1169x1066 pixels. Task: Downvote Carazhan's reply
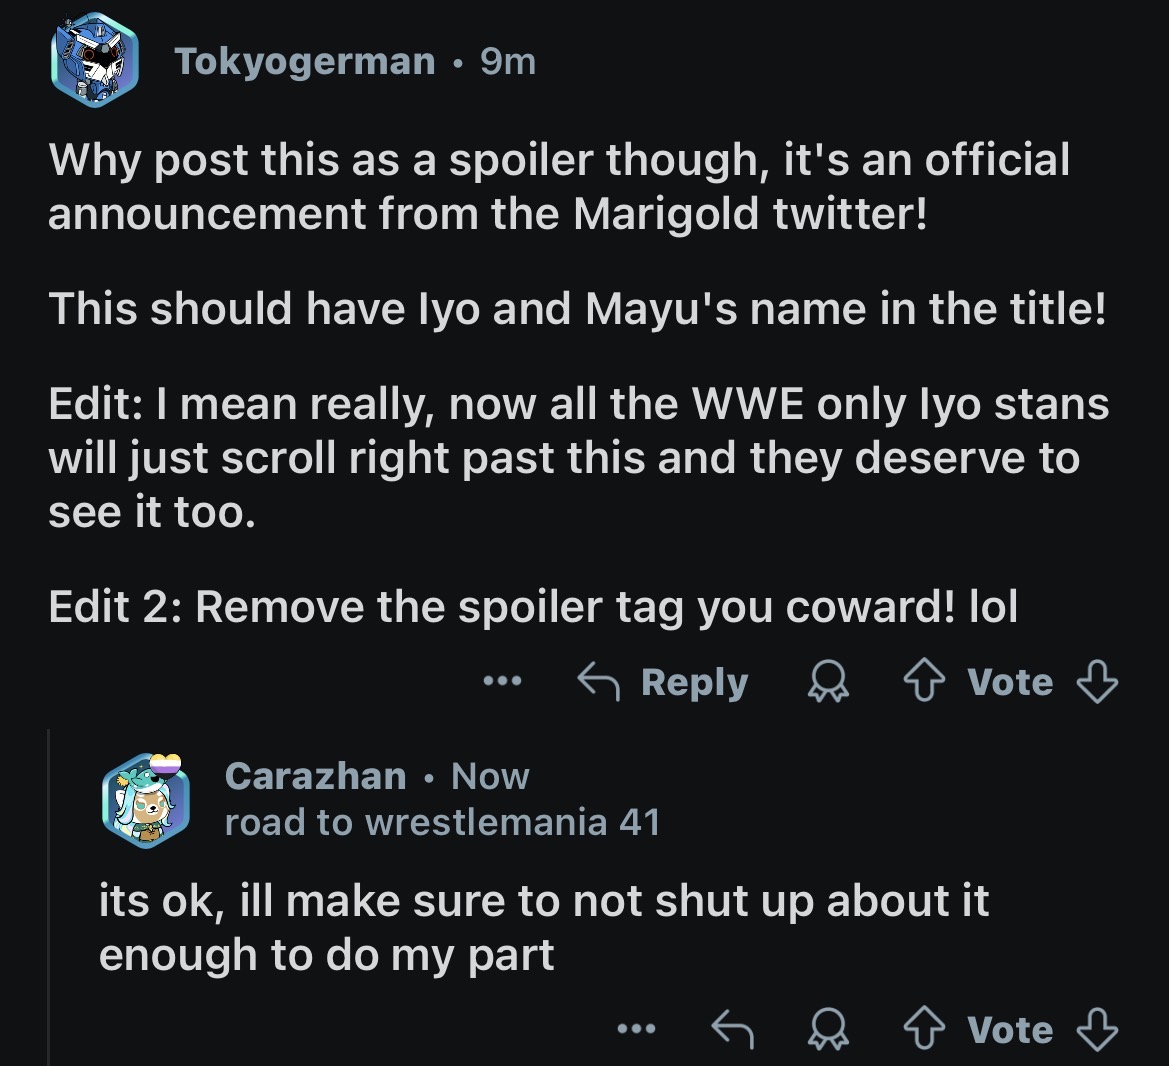[x=1097, y=1030]
